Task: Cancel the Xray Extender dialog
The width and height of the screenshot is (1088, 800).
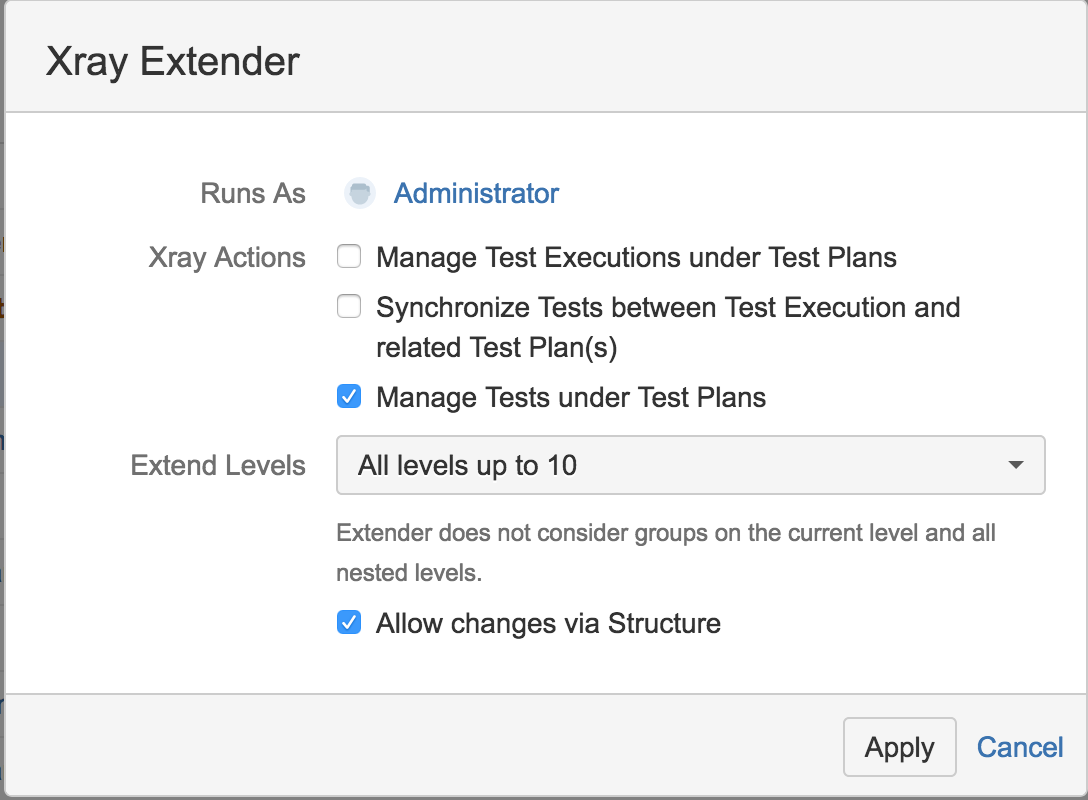Action: 1019,747
